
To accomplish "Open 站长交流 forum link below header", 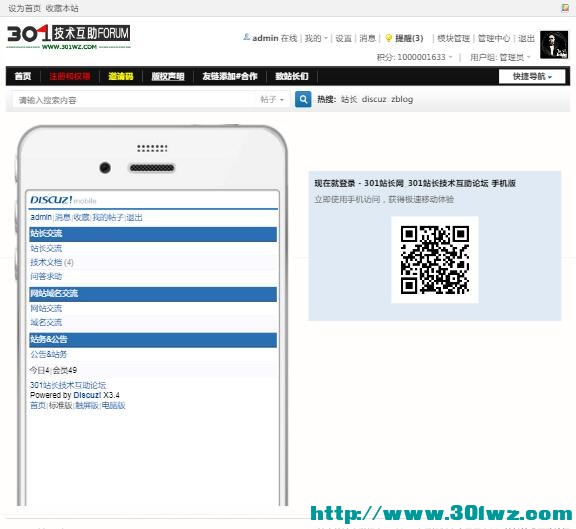I will (x=46, y=248).
